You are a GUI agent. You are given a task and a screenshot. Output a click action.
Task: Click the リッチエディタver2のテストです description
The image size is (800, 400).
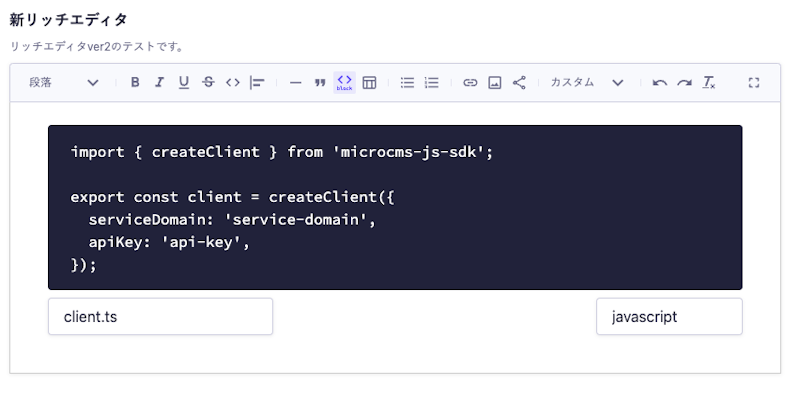(97, 46)
